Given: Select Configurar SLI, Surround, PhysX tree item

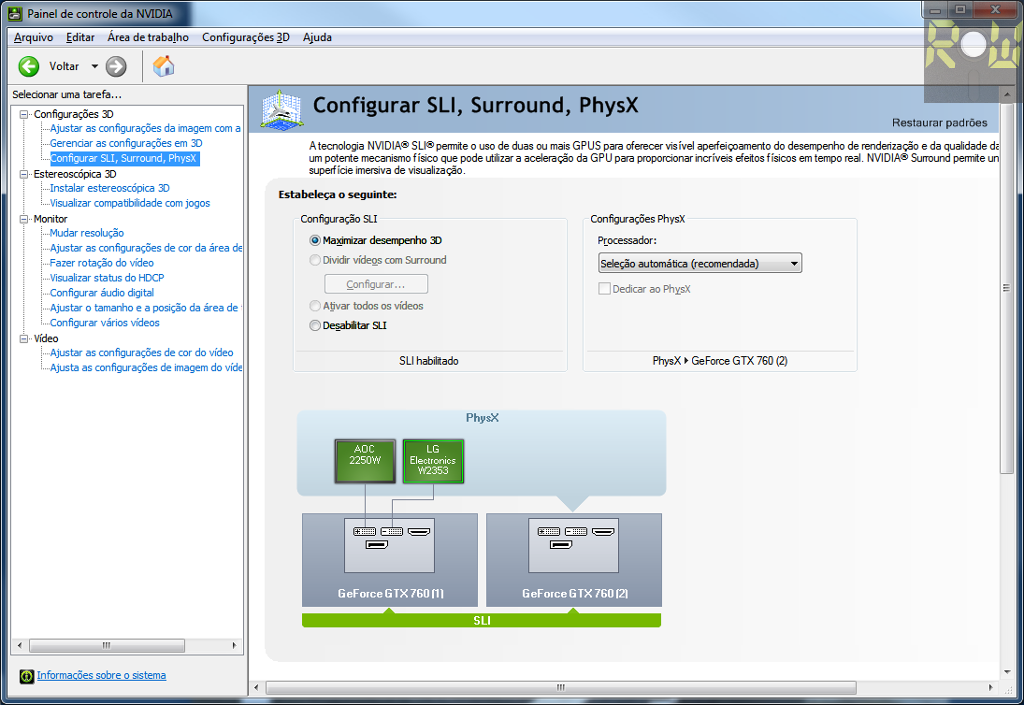Looking at the screenshot, I should [x=123, y=158].
